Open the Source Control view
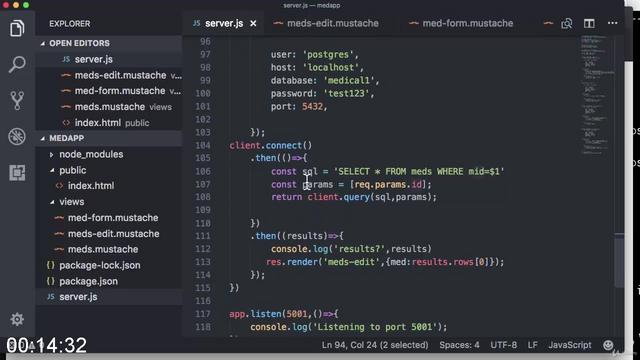 pos(17,100)
